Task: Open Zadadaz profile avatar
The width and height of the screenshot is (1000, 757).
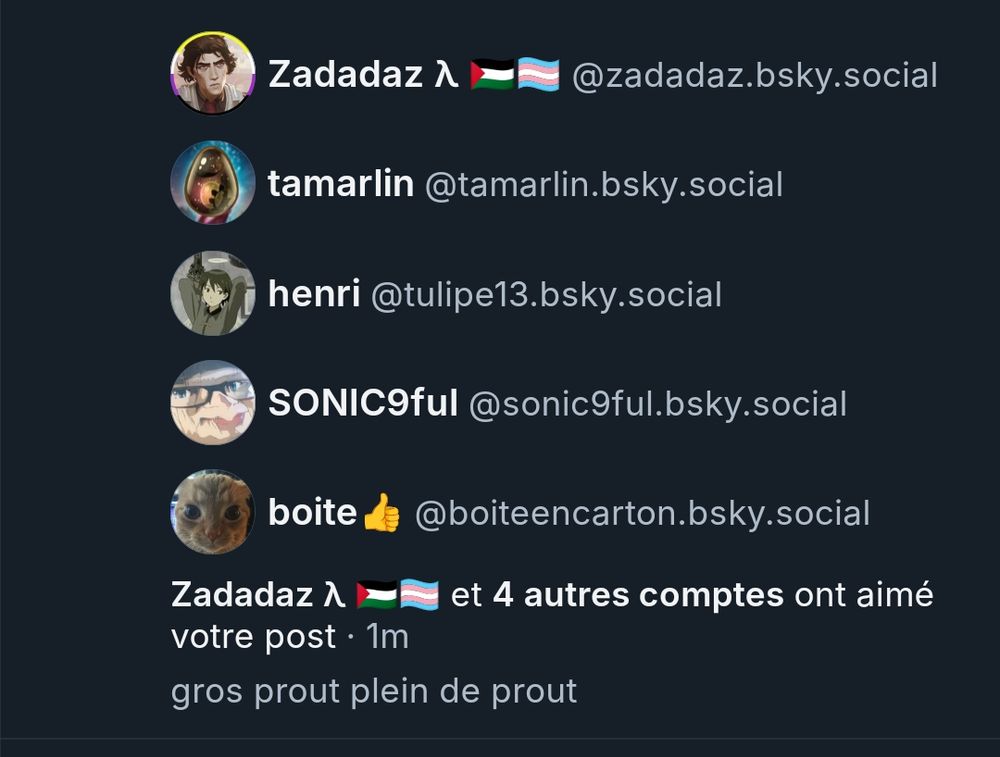Action: [x=213, y=73]
